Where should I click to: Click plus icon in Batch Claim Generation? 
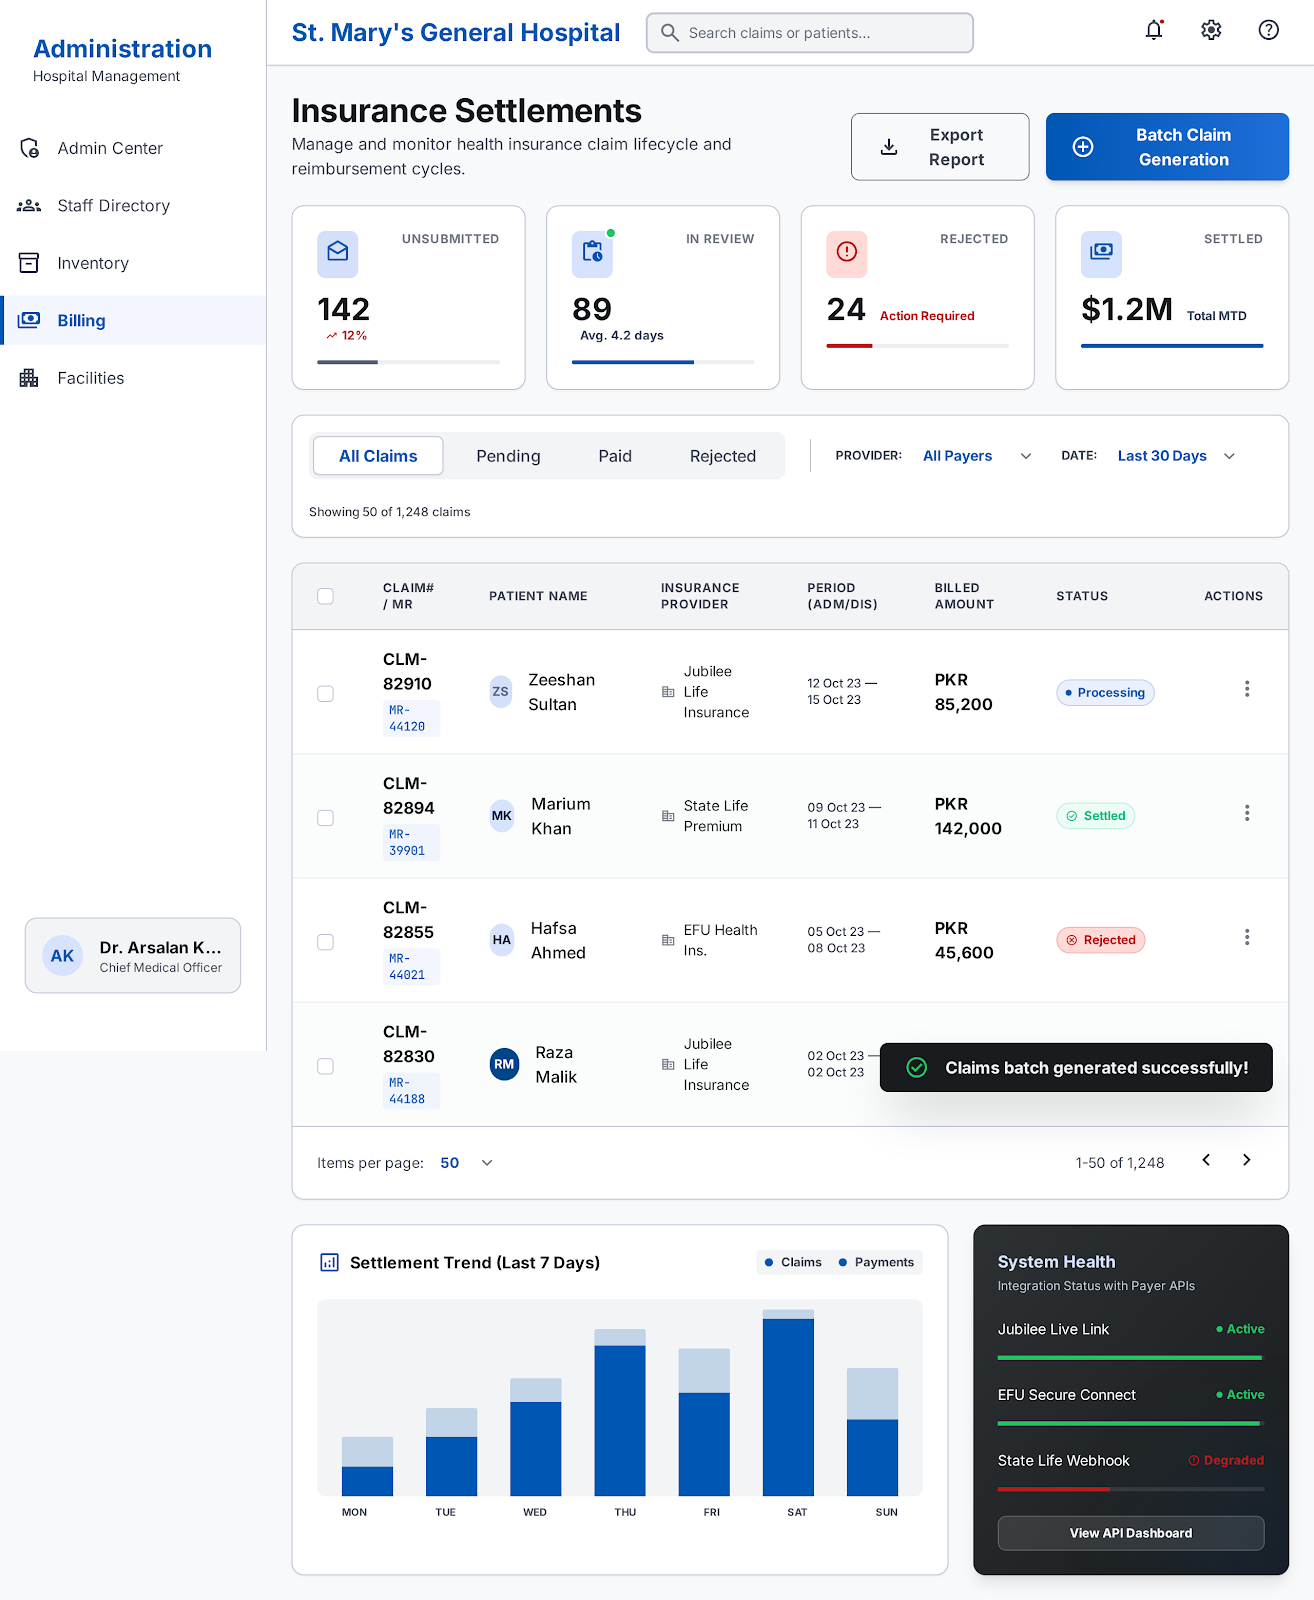(1083, 147)
